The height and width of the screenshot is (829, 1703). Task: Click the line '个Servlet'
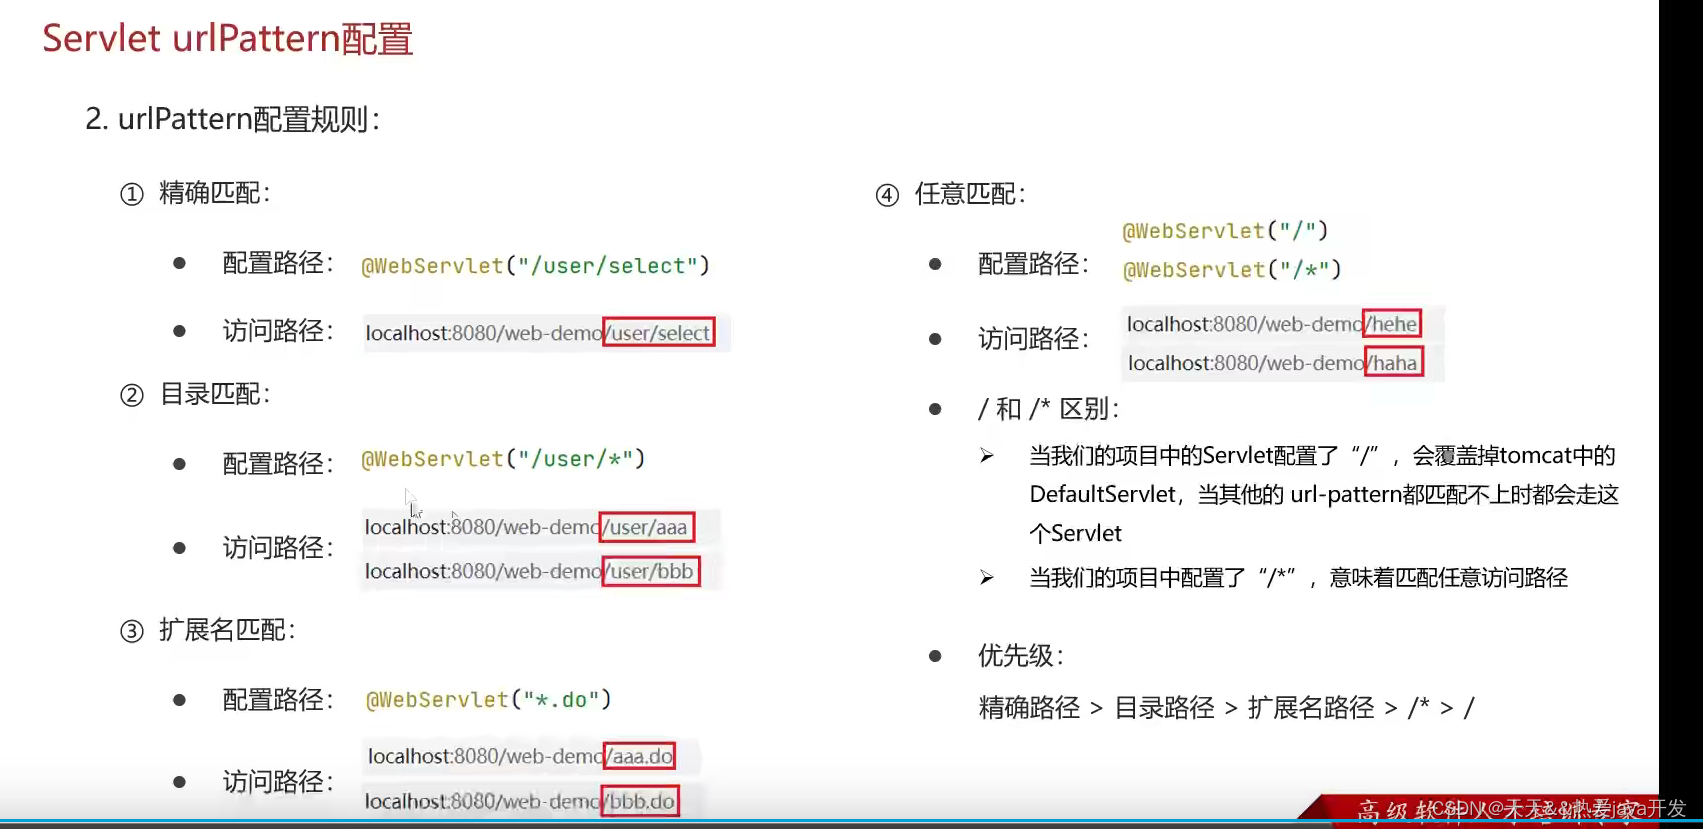[1076, 534]
